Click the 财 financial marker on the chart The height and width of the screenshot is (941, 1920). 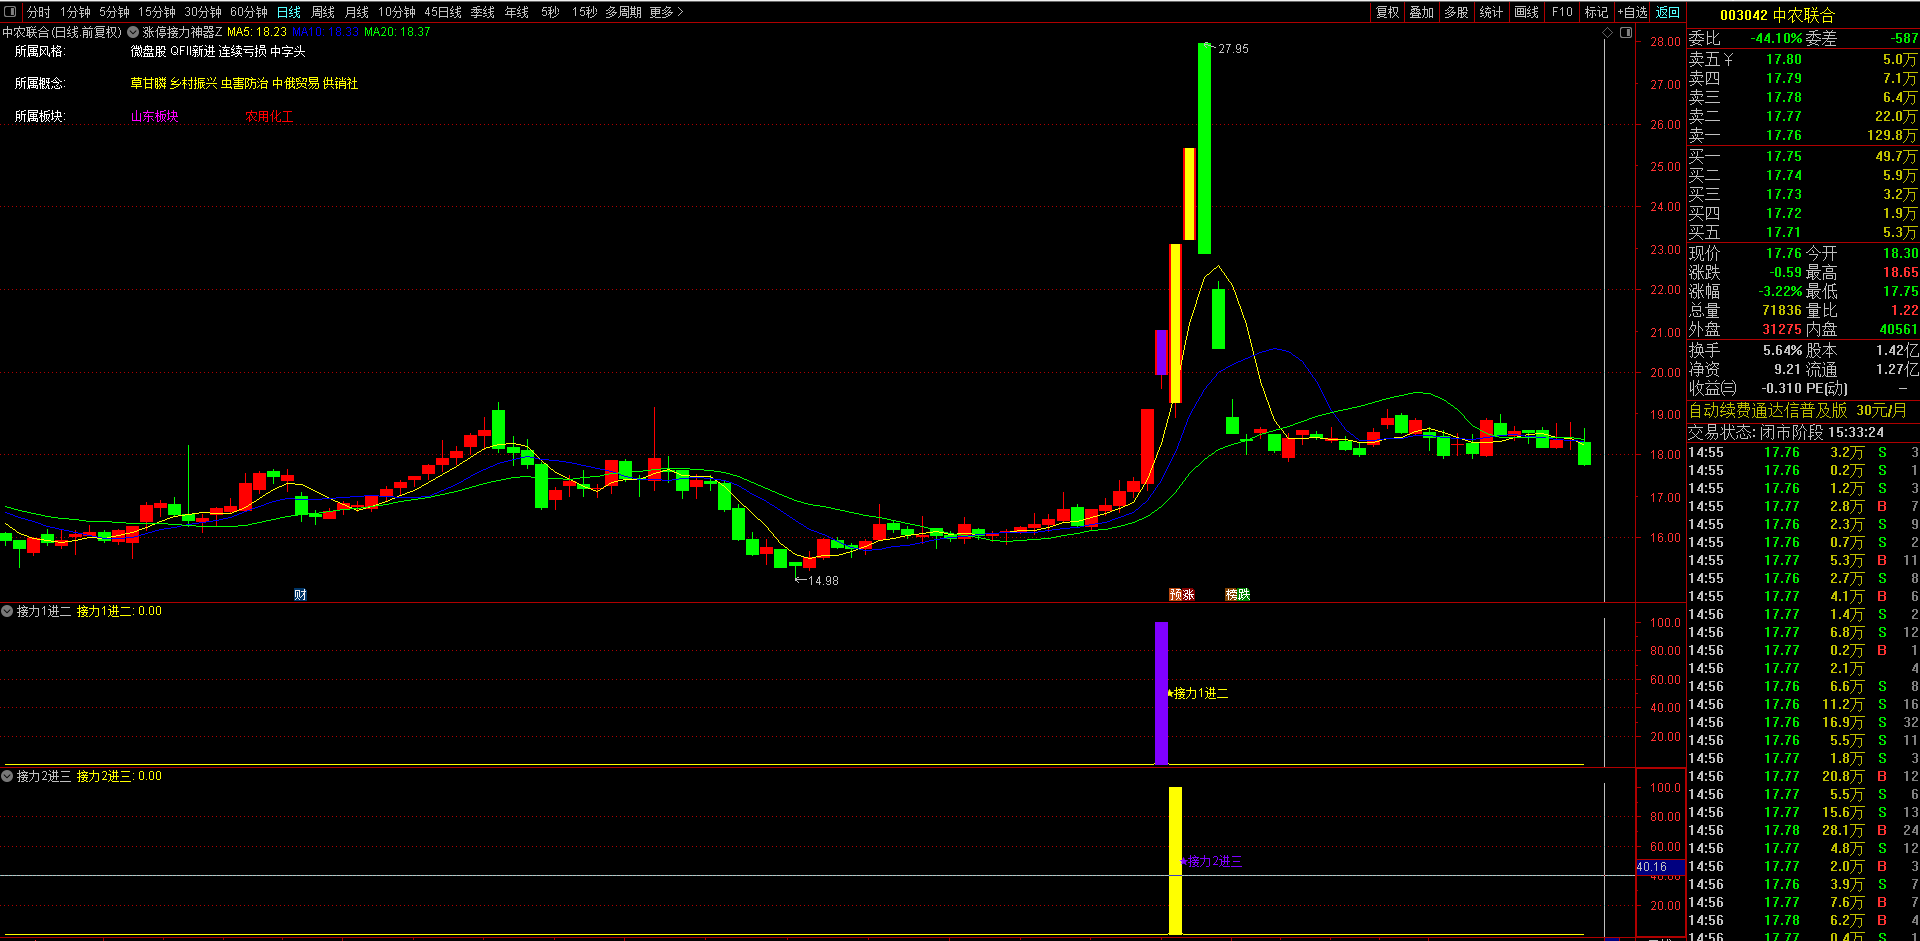[x=300, y=595]
